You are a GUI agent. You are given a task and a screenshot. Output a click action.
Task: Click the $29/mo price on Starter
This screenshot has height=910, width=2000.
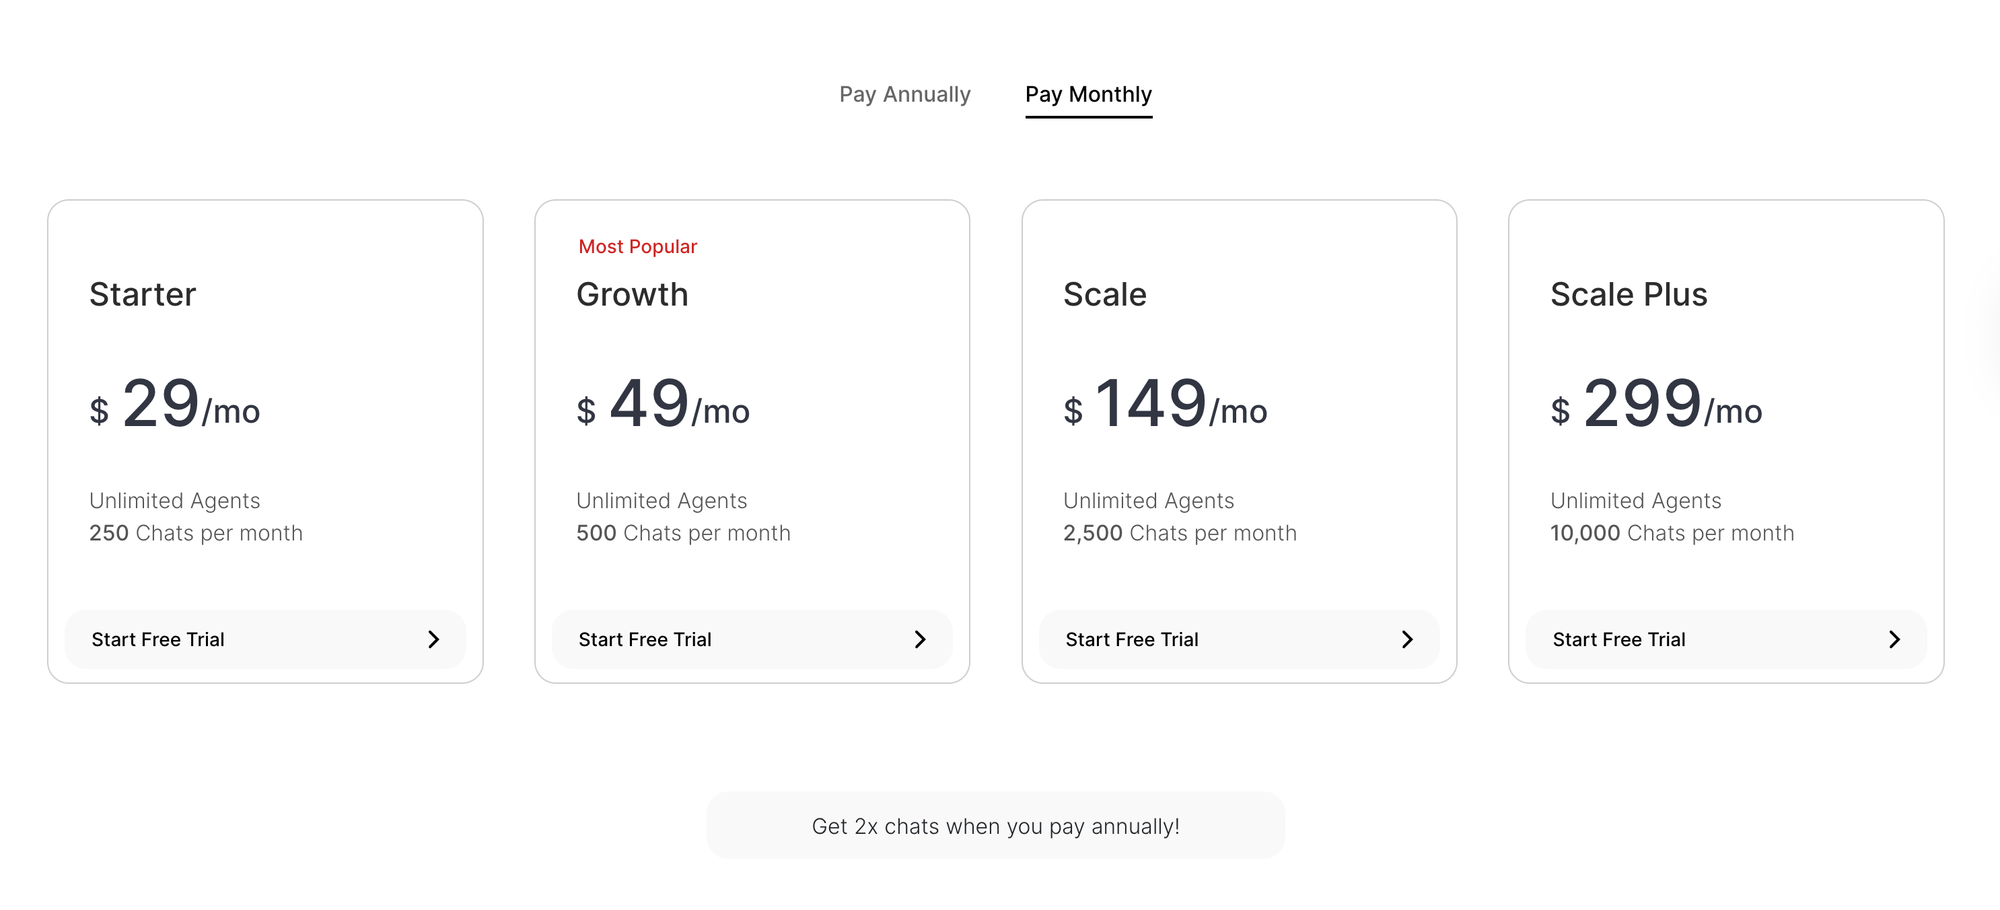(175, 405)
